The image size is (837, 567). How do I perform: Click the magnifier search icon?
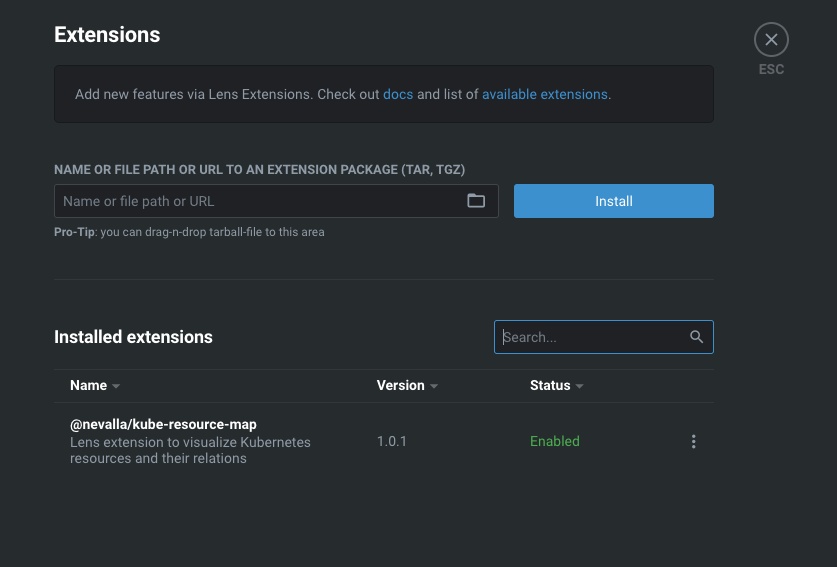696,337
